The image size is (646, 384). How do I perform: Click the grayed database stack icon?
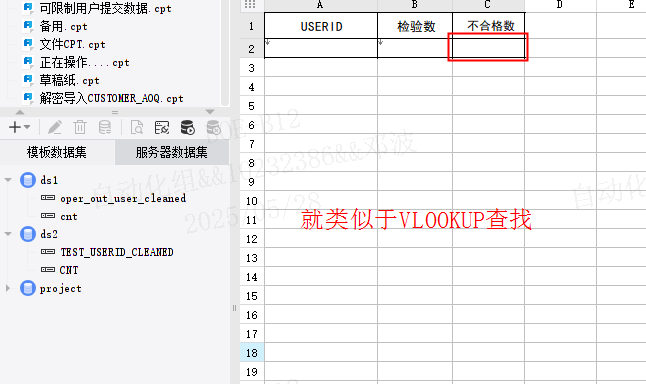pyautogui.click(x=105, y=127)
